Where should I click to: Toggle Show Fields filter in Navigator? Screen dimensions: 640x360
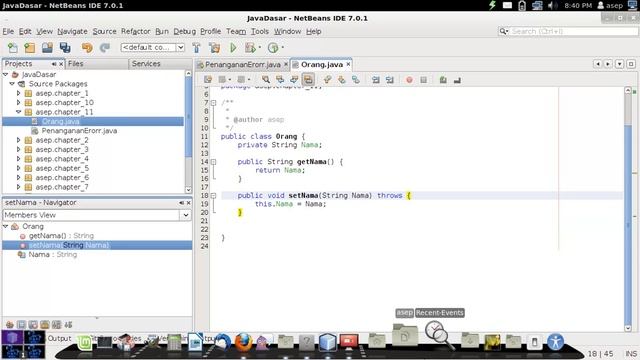point(21,325)
